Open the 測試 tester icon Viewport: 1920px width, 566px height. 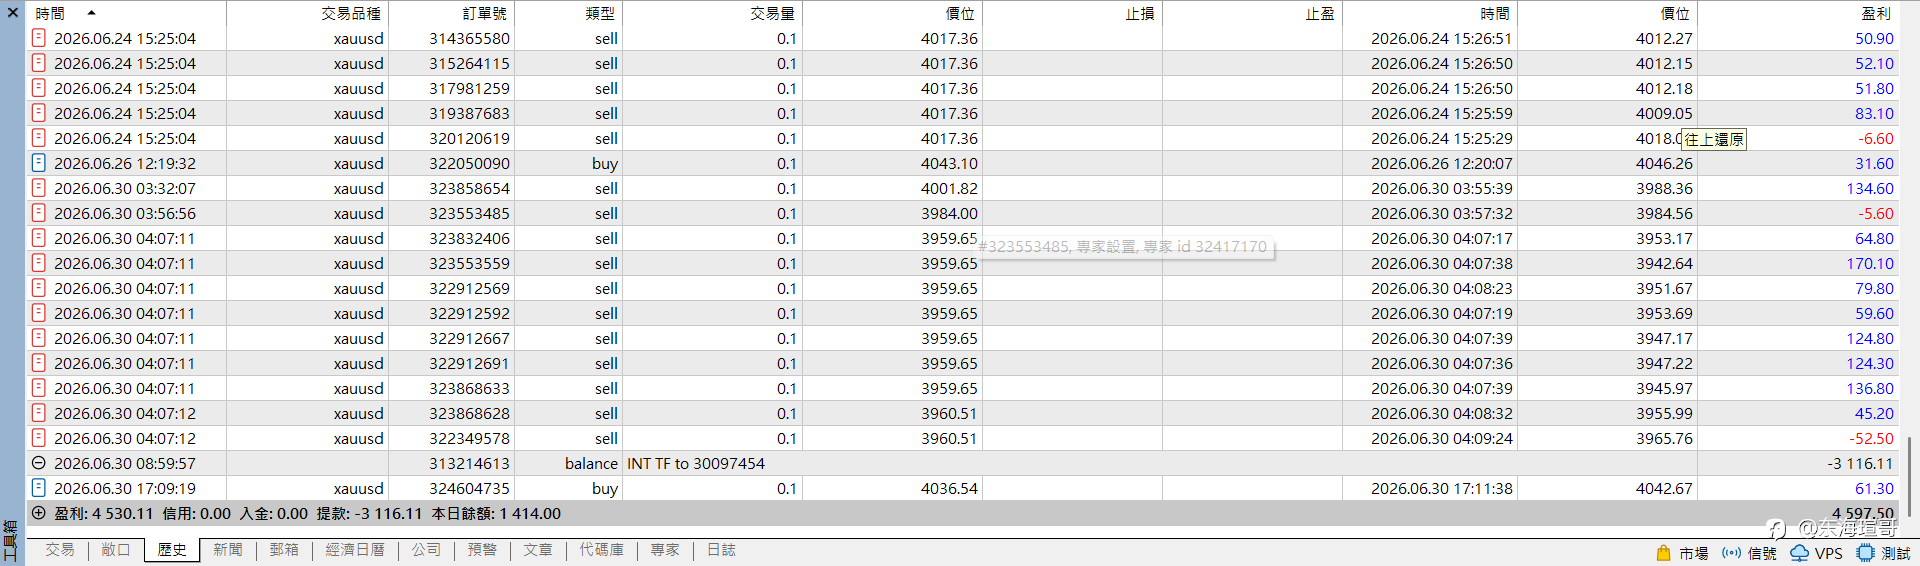coord(1865,553)
